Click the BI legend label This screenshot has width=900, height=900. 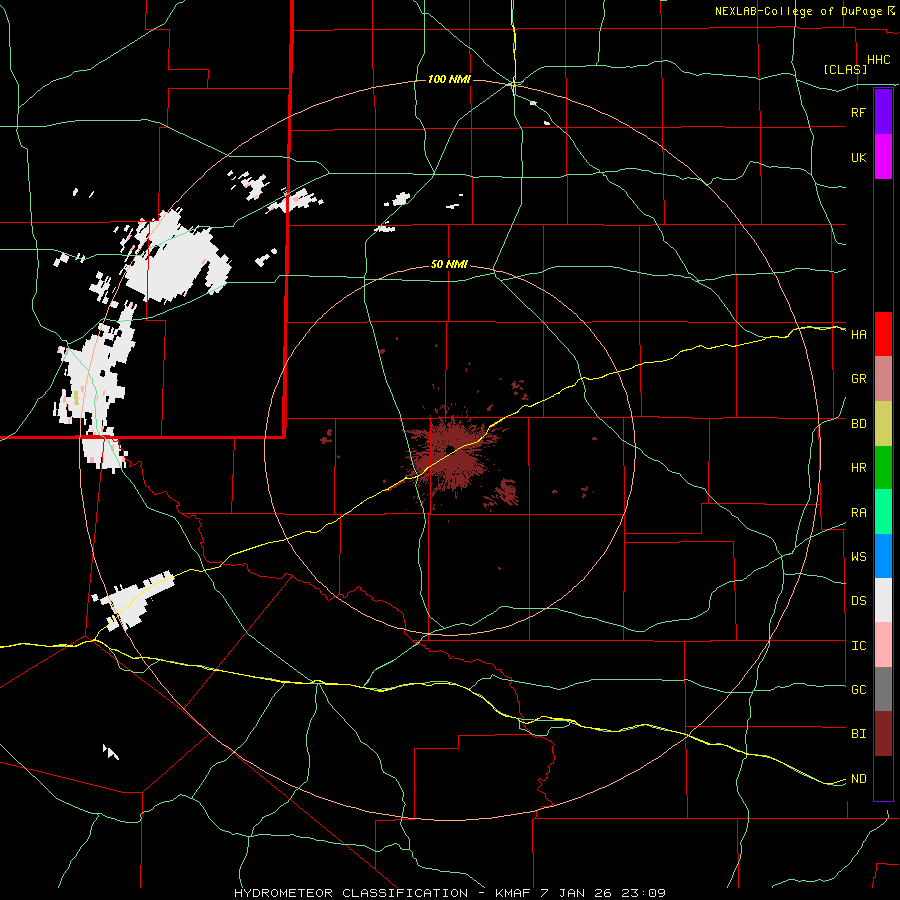pos(859,734)
